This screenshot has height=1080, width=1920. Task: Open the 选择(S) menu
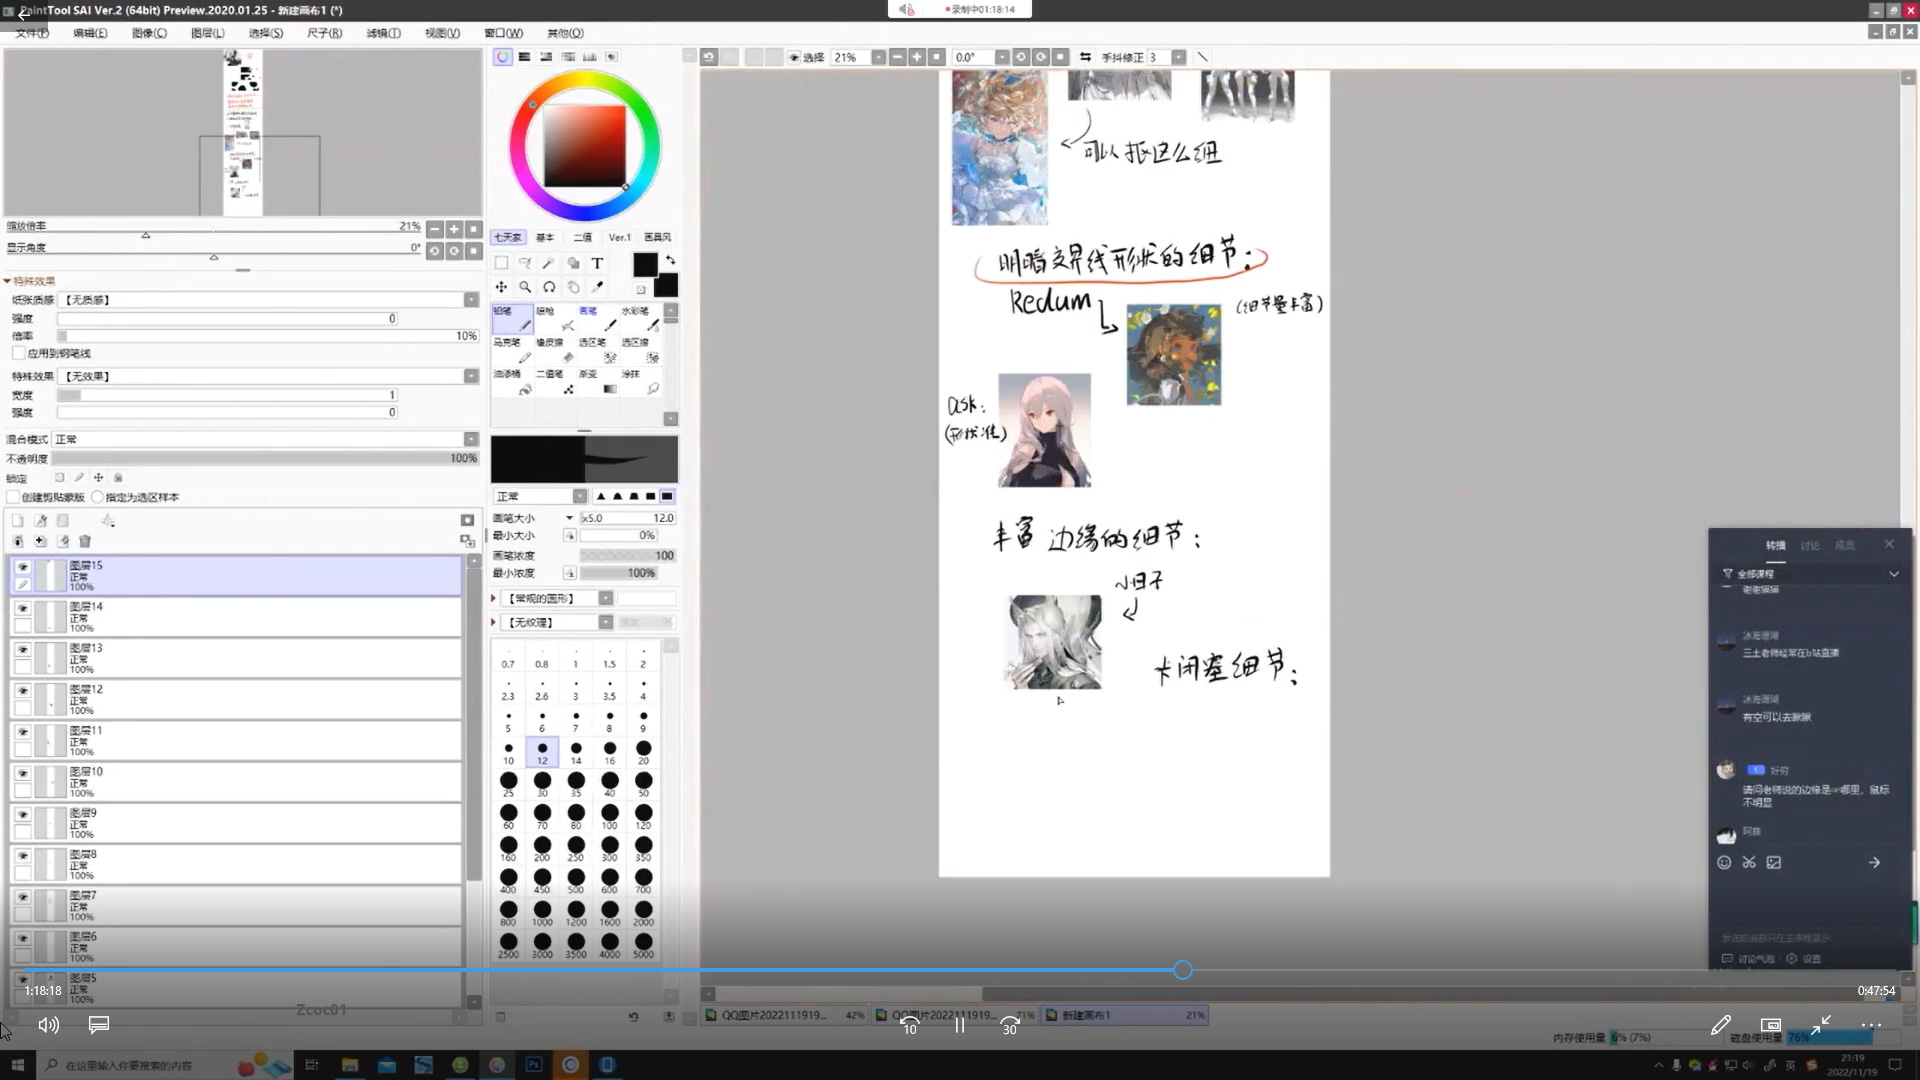pos(265,33)
